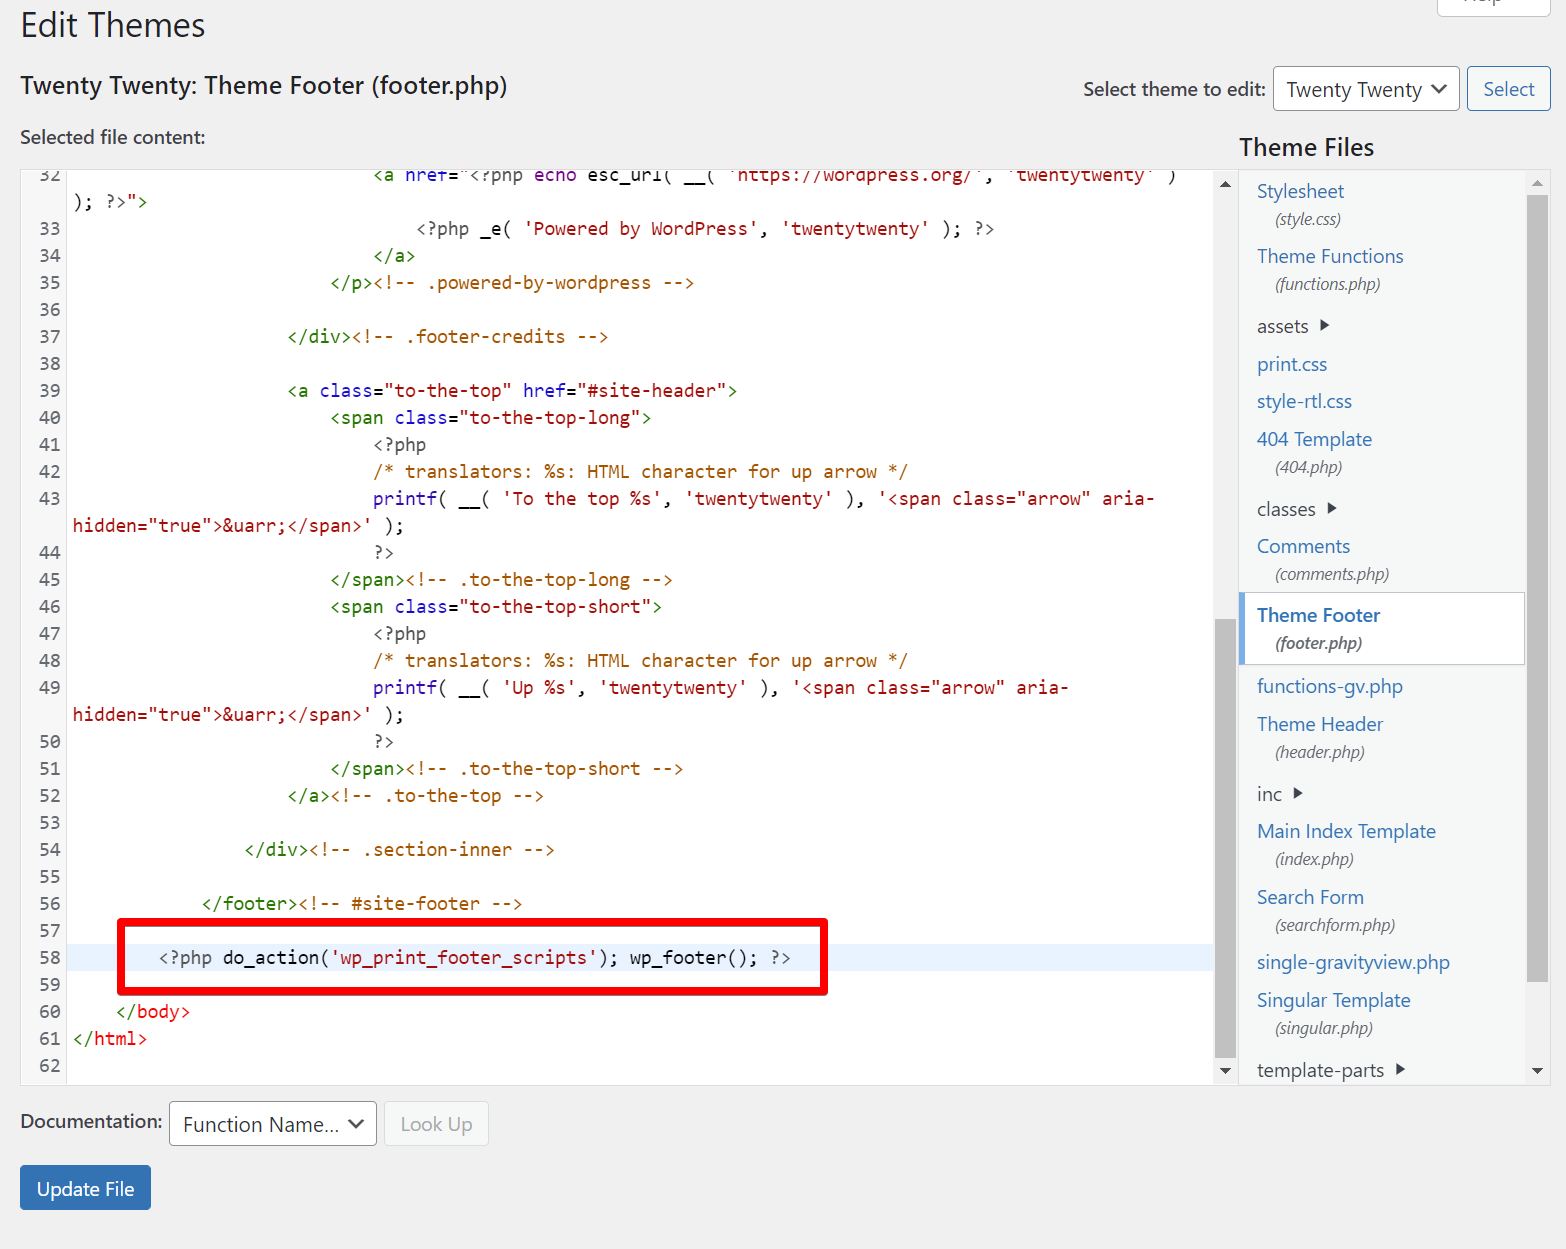This screenshot has width=1566, height=1249.
Task: Click the Look Up button
Action: point(436,1124)
